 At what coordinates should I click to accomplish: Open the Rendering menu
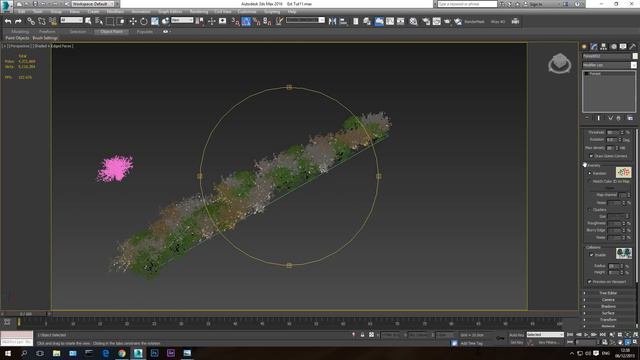(x=199, y=11)
